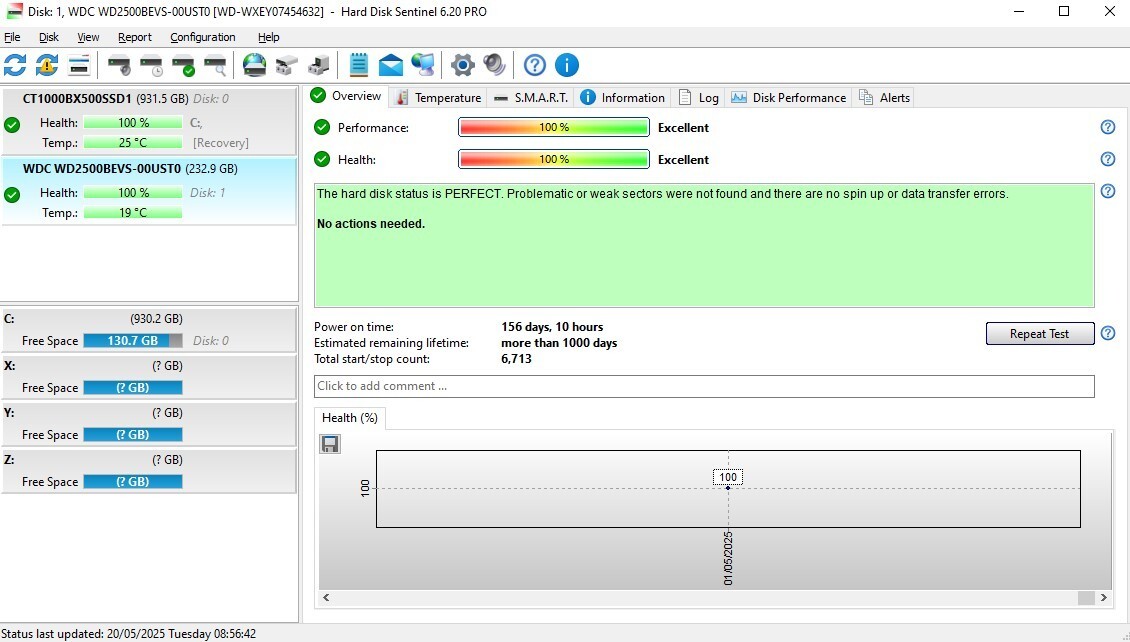Click the 01/05/2025 date label on graph

click(x=728, y=558)
